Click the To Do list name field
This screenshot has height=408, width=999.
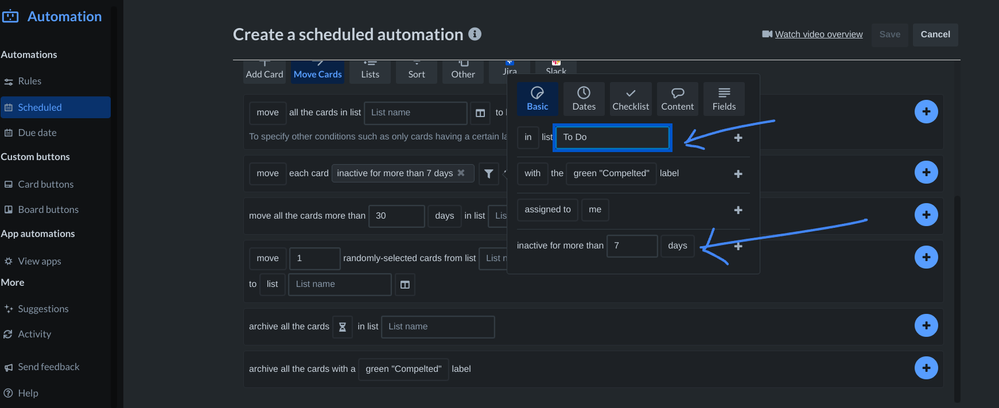click(x=612, y=138)
